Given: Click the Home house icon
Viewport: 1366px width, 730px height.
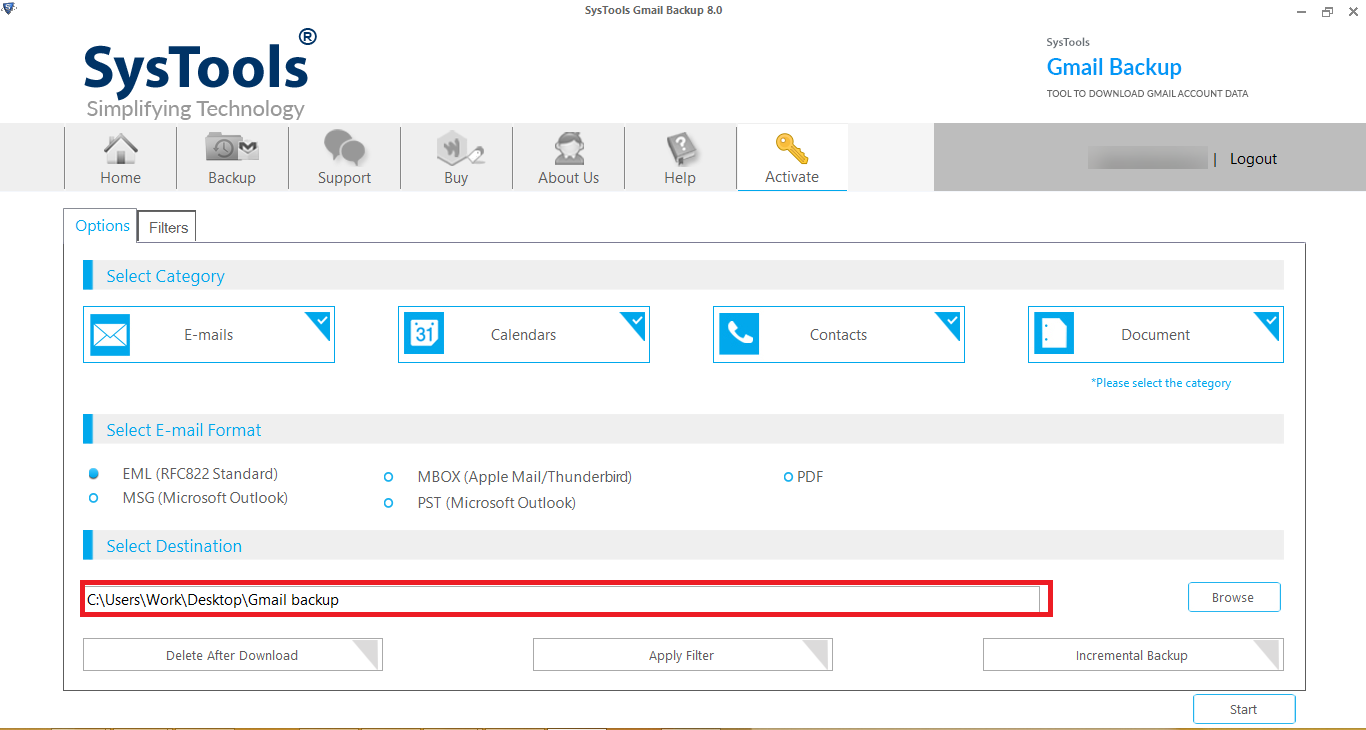Looking at the screenshot, I should [x=121, y=149].
